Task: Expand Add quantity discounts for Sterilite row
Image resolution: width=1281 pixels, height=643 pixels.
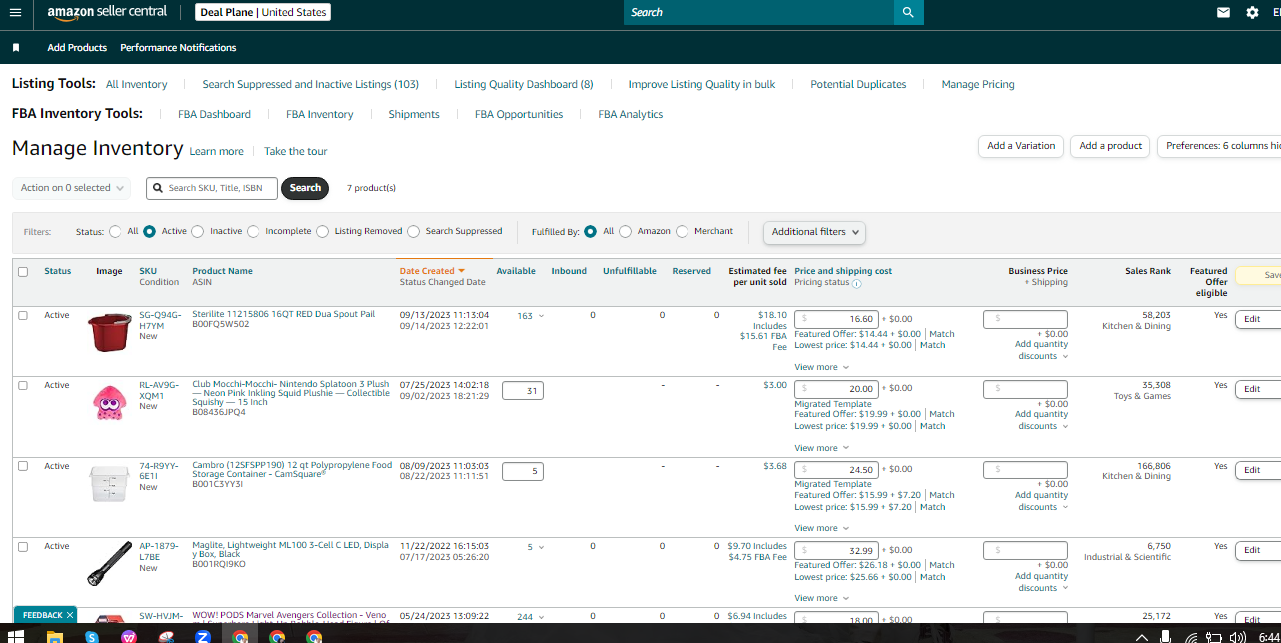Action: [x=1041, y=350]
